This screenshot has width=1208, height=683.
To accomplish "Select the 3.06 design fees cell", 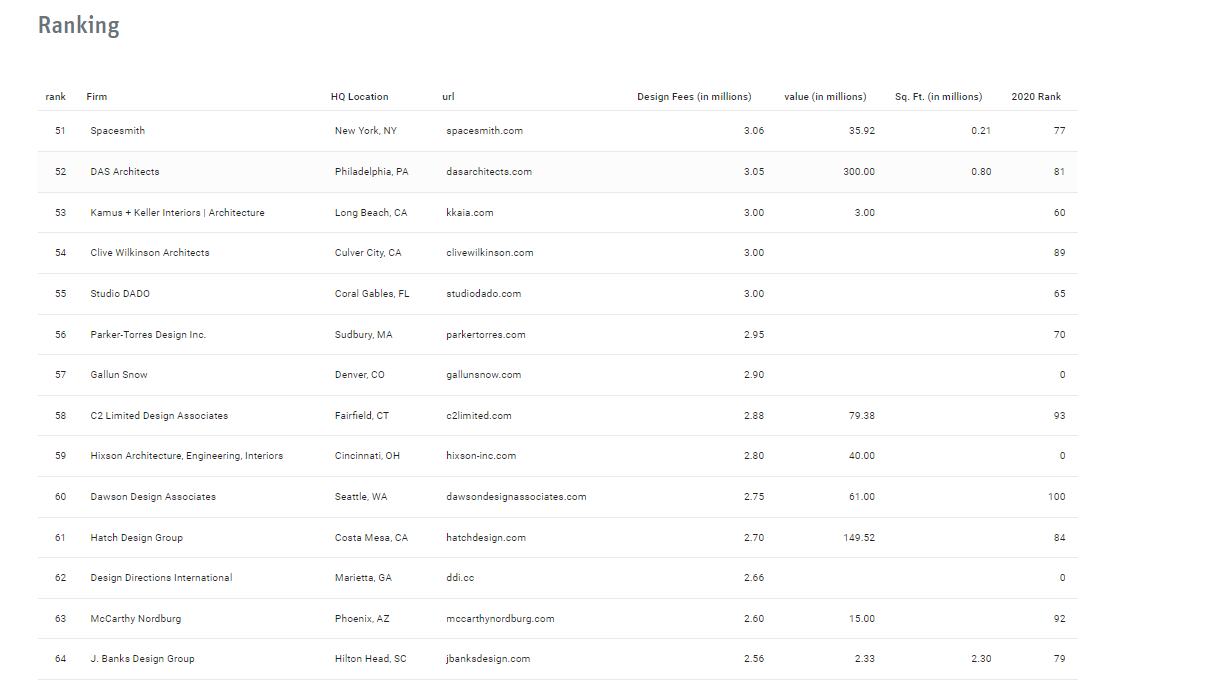I will [x=754, y=131].
